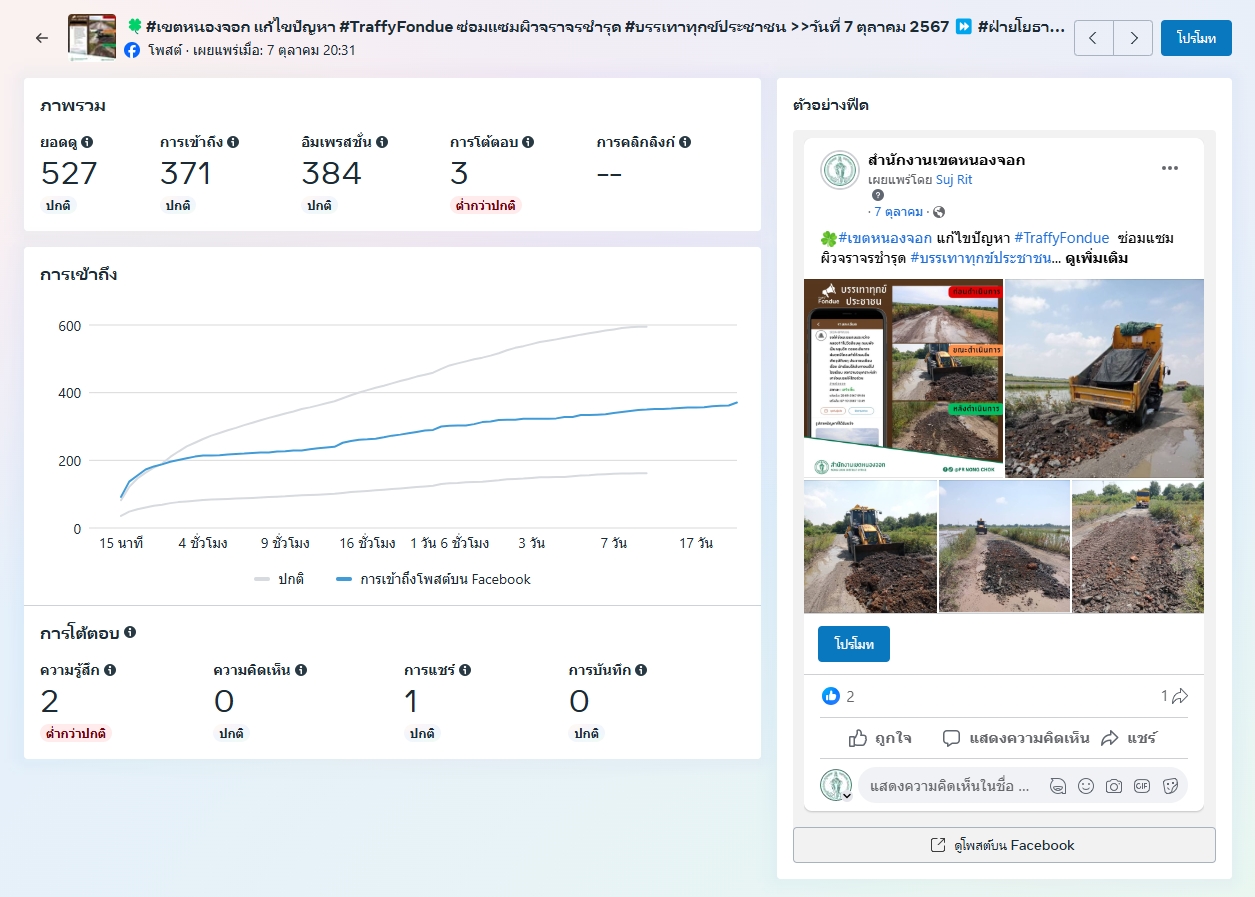This screenshot has height=897, width=1255.
Task: Click the sticker icon in comment box
Action: pyautogui.click(x=1170, y=786)
